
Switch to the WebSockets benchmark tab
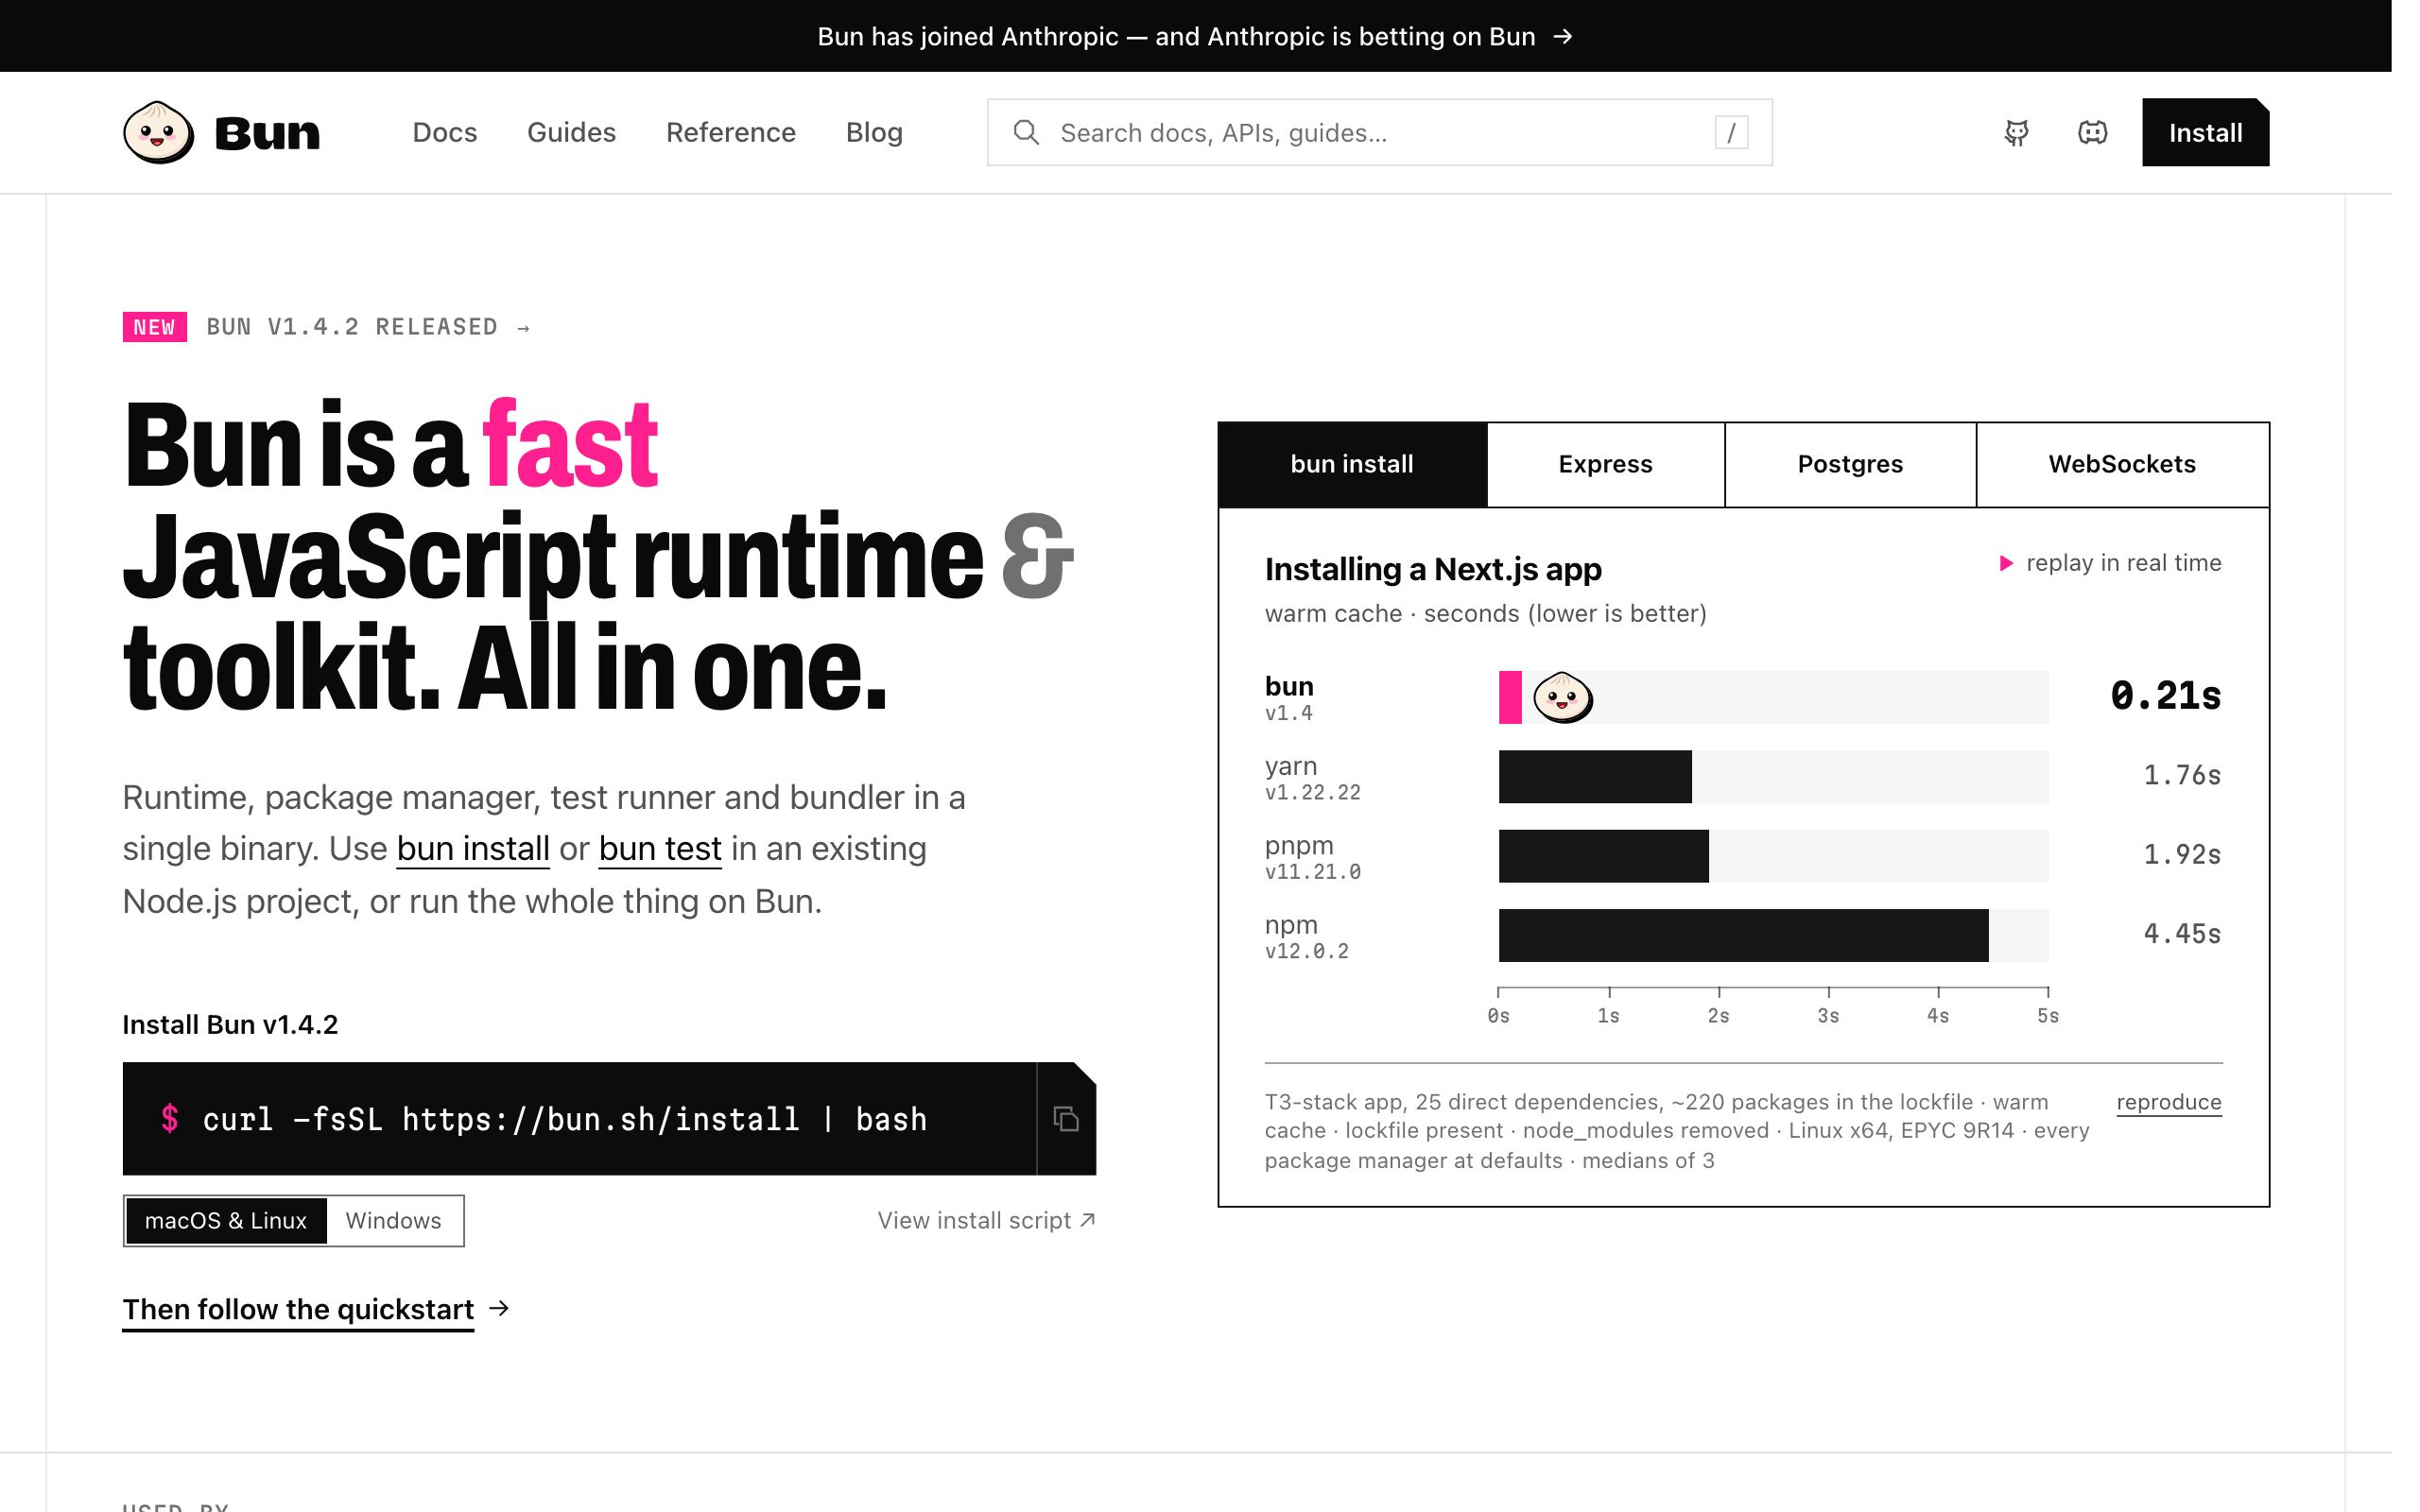tap(2122, 464)
